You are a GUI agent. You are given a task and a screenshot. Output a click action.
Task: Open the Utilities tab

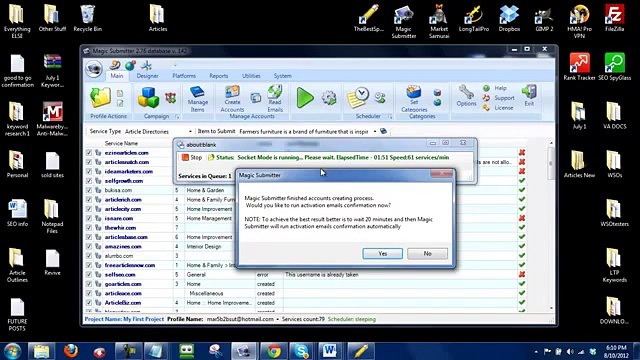251,76
